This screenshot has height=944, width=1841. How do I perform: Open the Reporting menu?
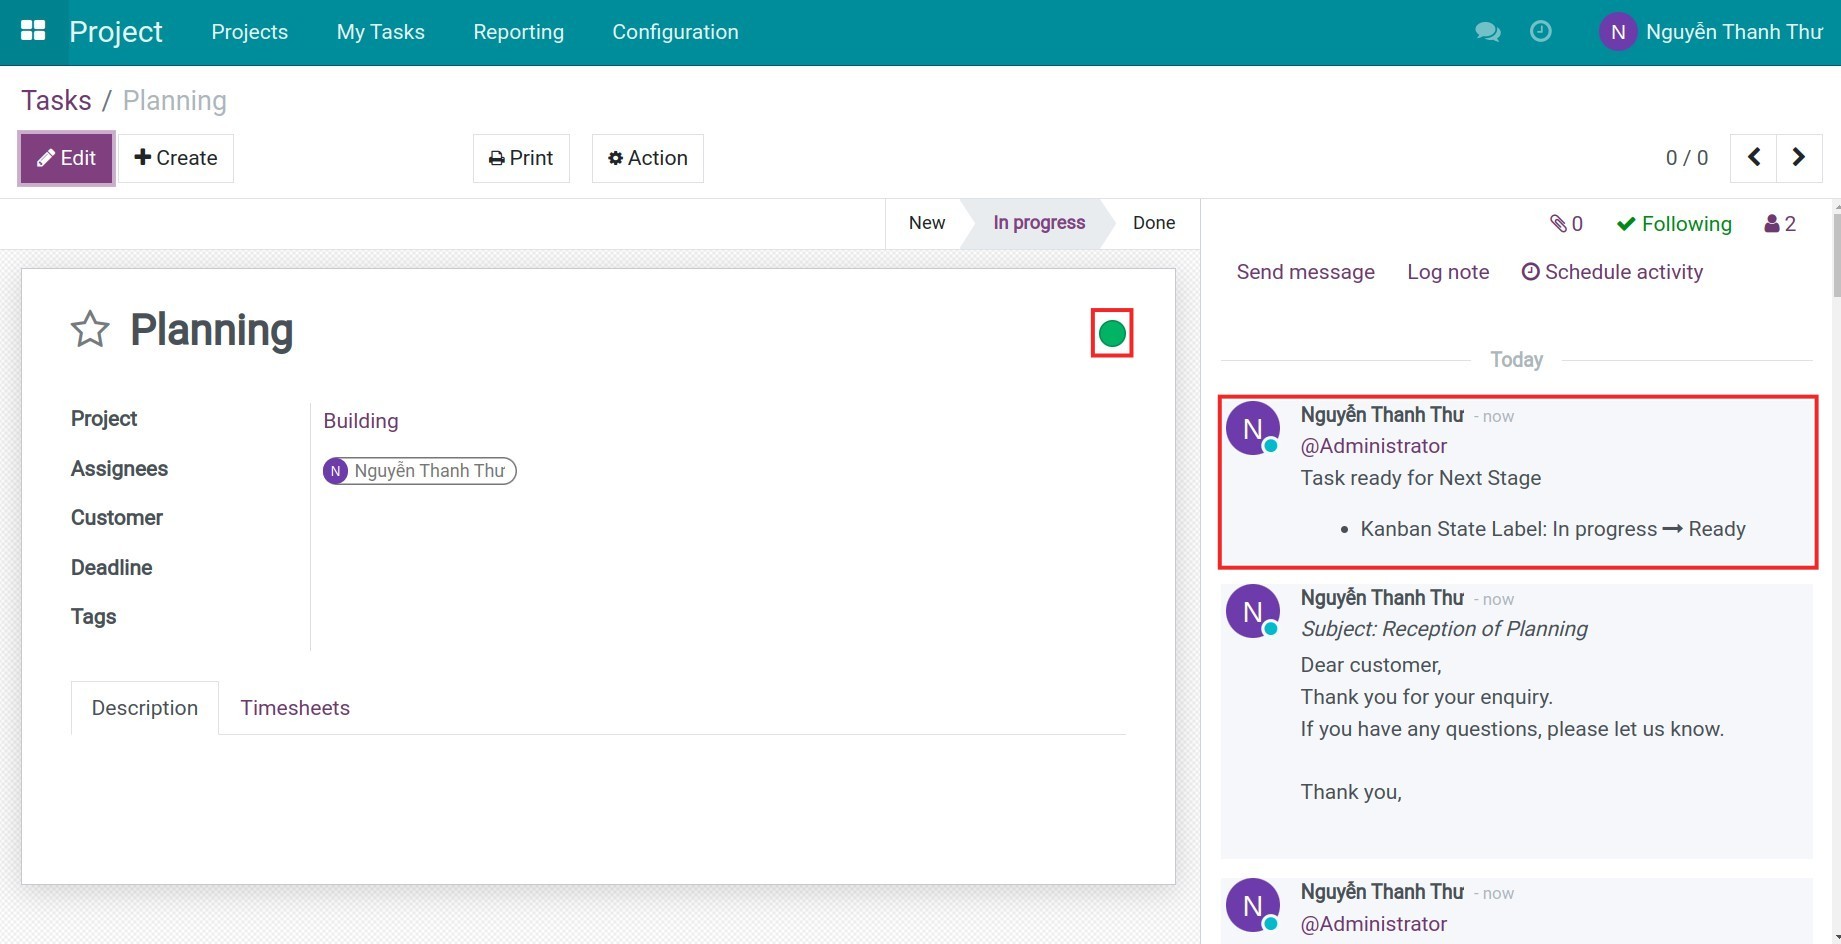click(518, 32)
